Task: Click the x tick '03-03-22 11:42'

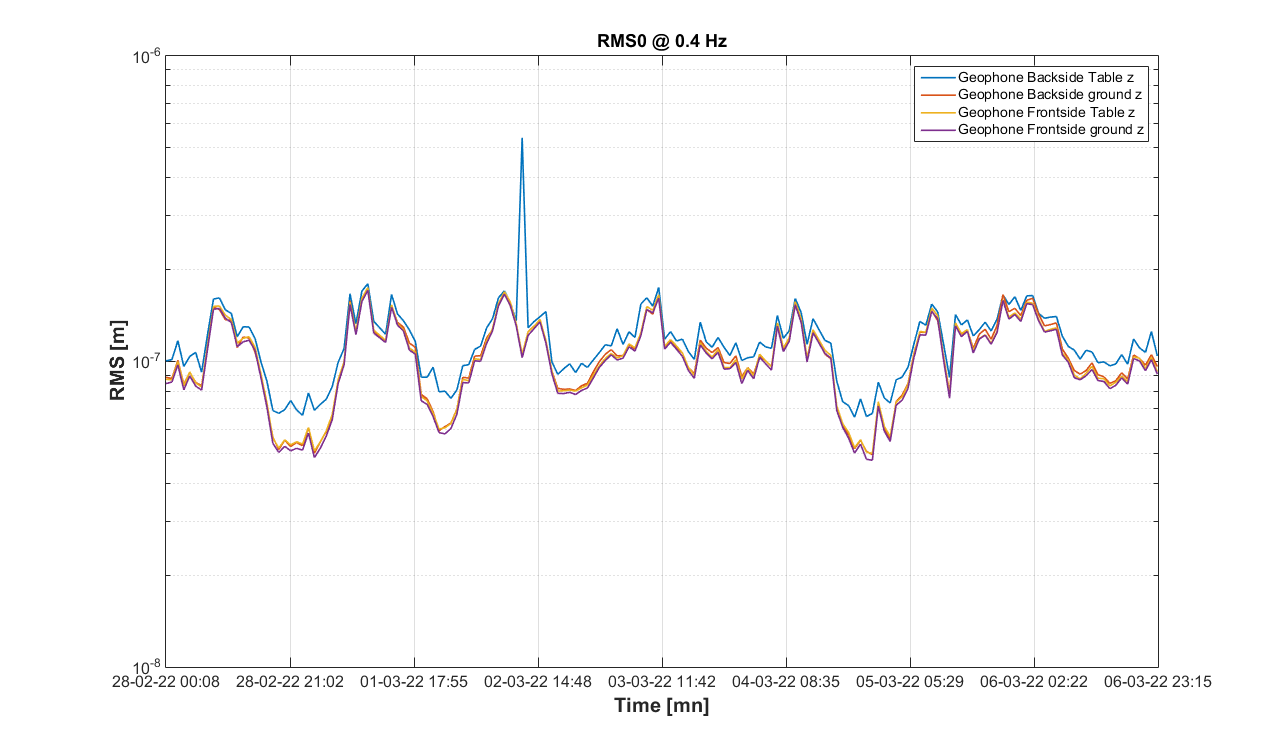Action: [x=662, y=682]
